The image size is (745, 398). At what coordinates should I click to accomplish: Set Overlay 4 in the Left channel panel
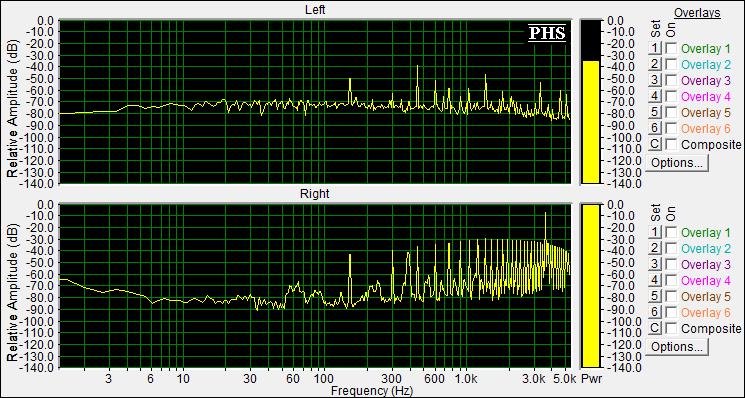click(655, 96)
